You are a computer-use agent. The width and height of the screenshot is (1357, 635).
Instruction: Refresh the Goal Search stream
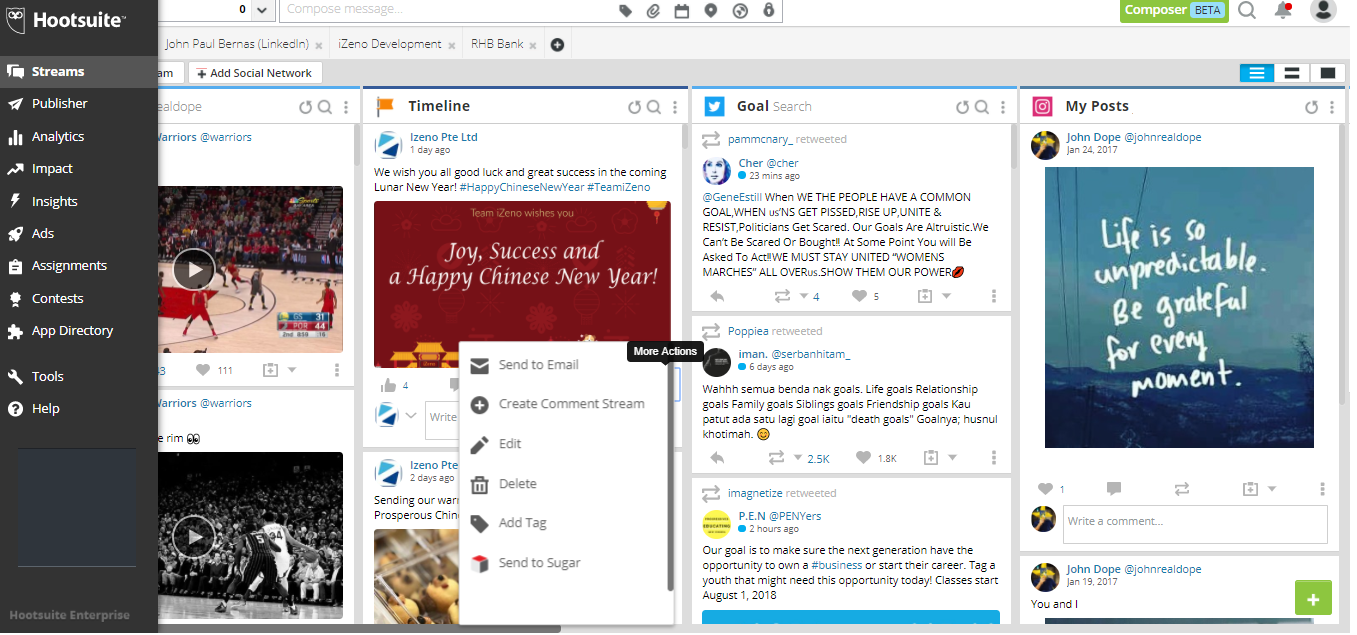click(963, 107)
